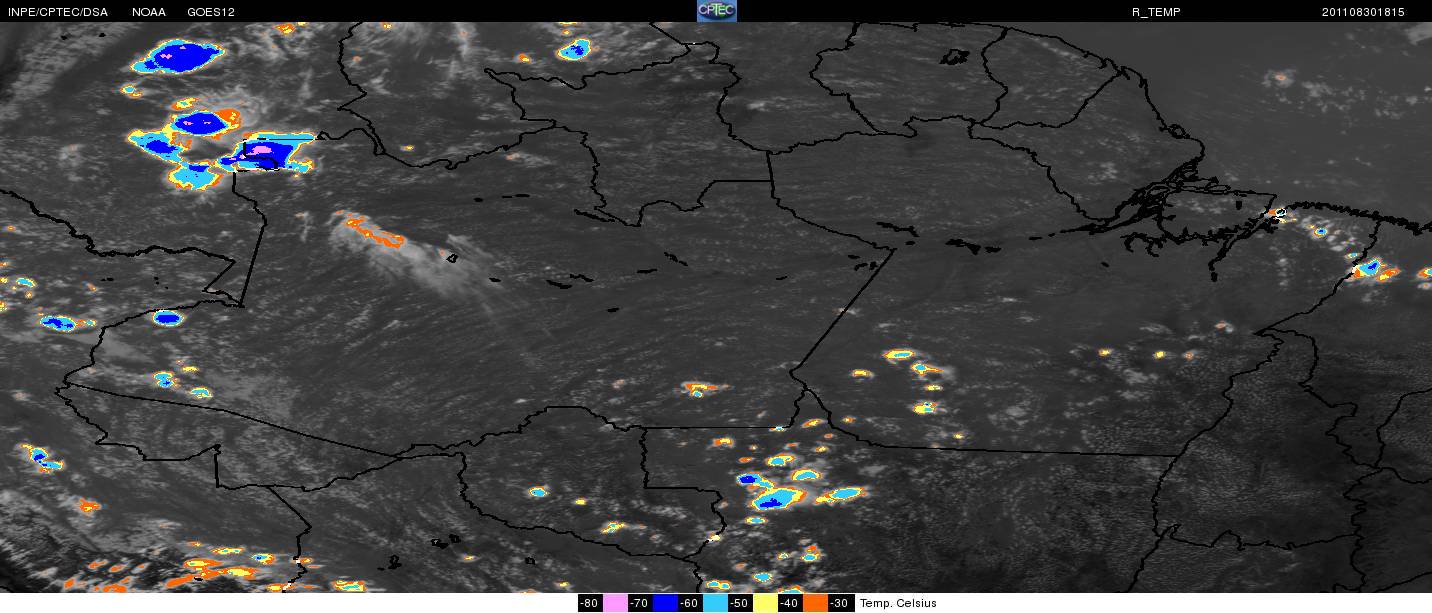Click the -70 legend value
1432x613 pixels.
pyautogui.click(x=639, y=603)
